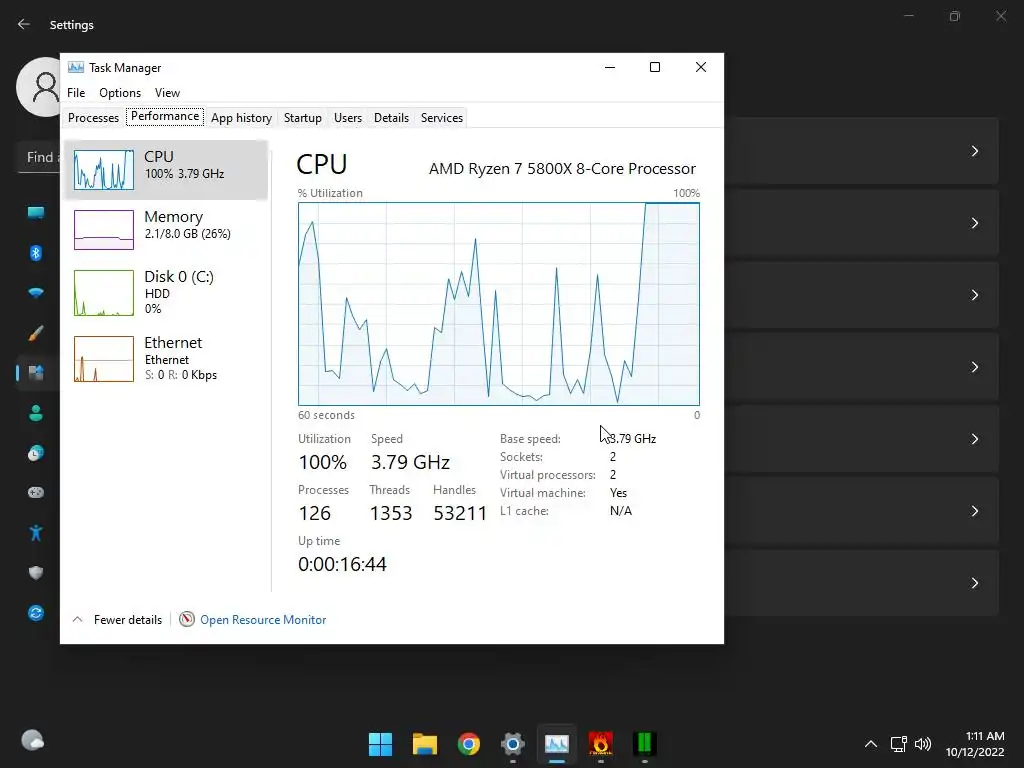This screenshot has height=768, width=1024.
Task: Switch to the App history tab
Action: point(241,118)
